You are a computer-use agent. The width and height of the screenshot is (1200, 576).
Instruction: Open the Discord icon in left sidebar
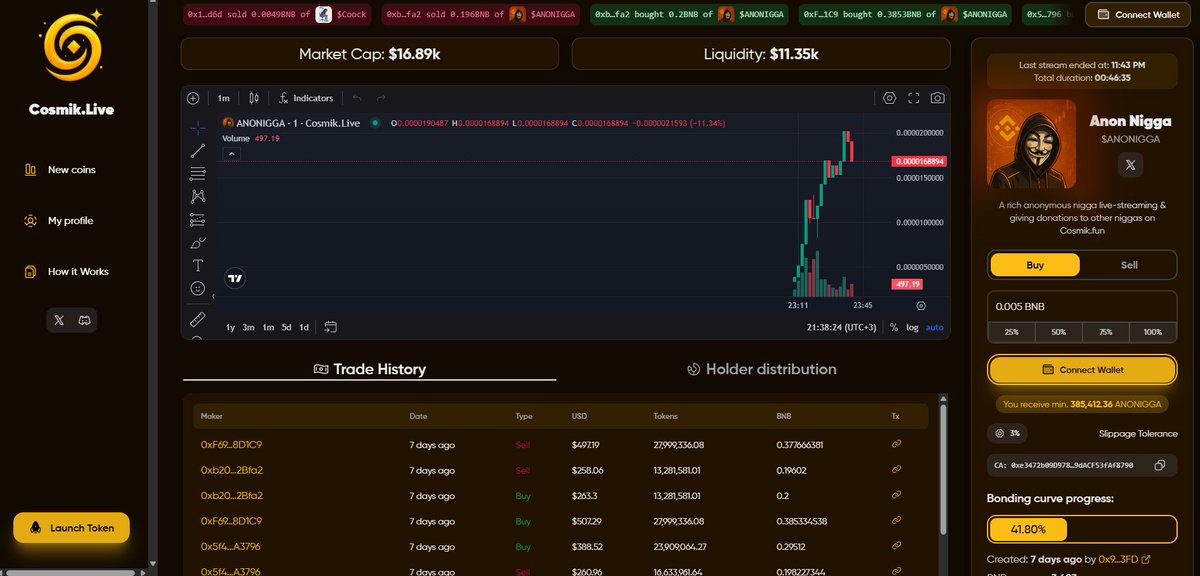pos(85,320)
